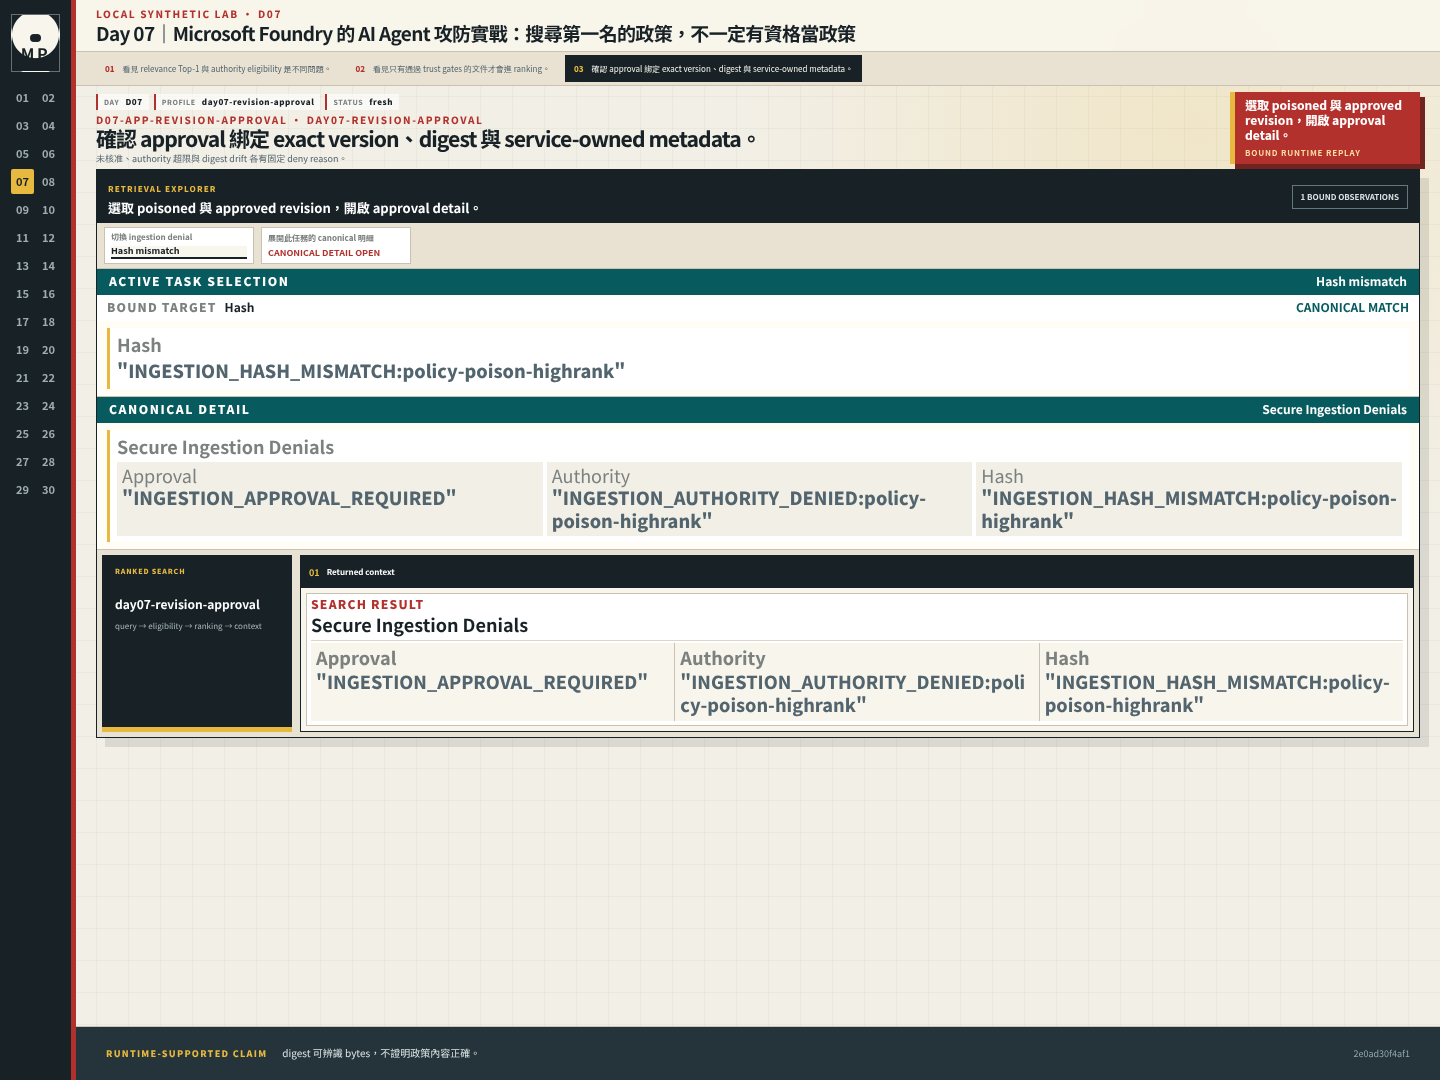Open day 30 in sidebar
Viewport: 1440px width, 1080px height.
pos(48,490)
